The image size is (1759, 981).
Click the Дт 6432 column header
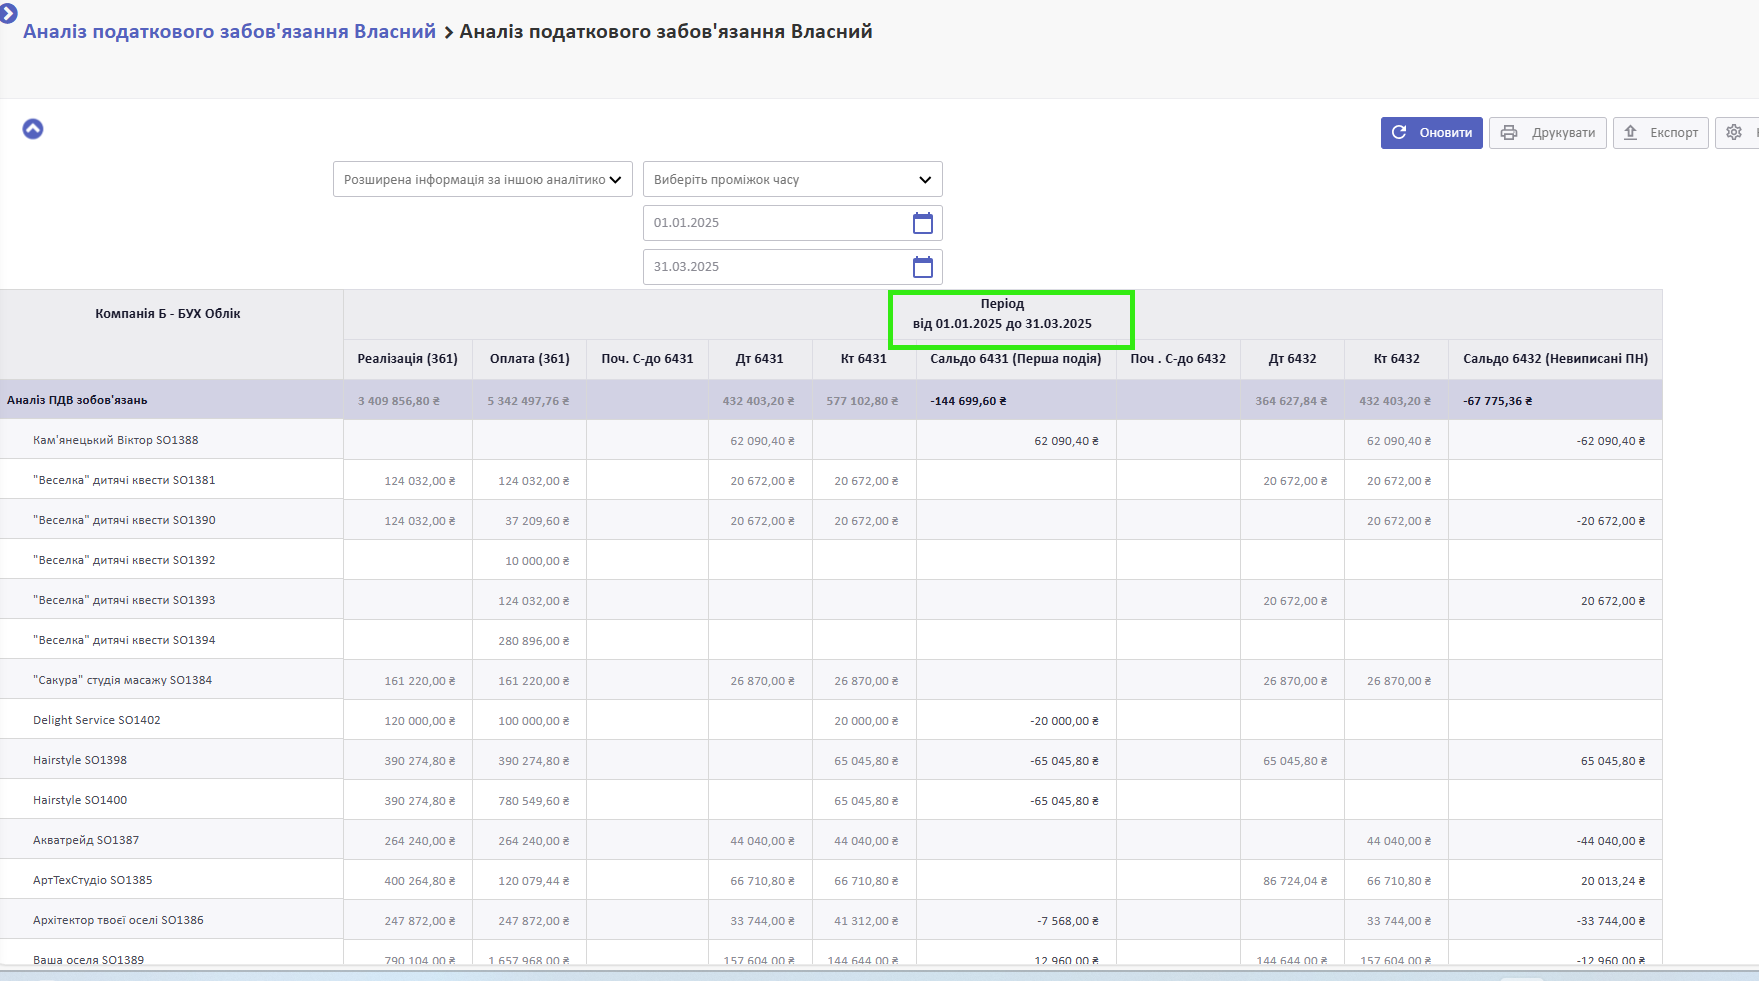click(x=1292, y=359)
